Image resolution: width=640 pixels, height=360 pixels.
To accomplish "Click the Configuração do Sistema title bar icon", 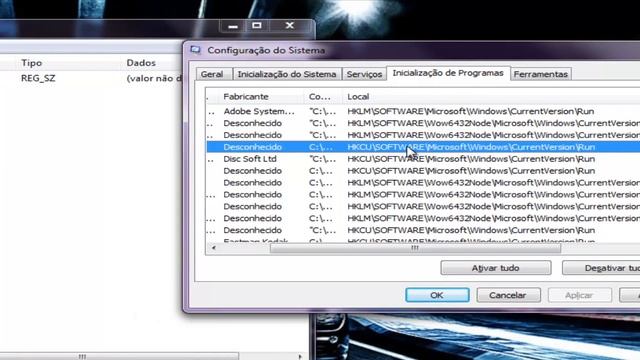I will (196, 50).
